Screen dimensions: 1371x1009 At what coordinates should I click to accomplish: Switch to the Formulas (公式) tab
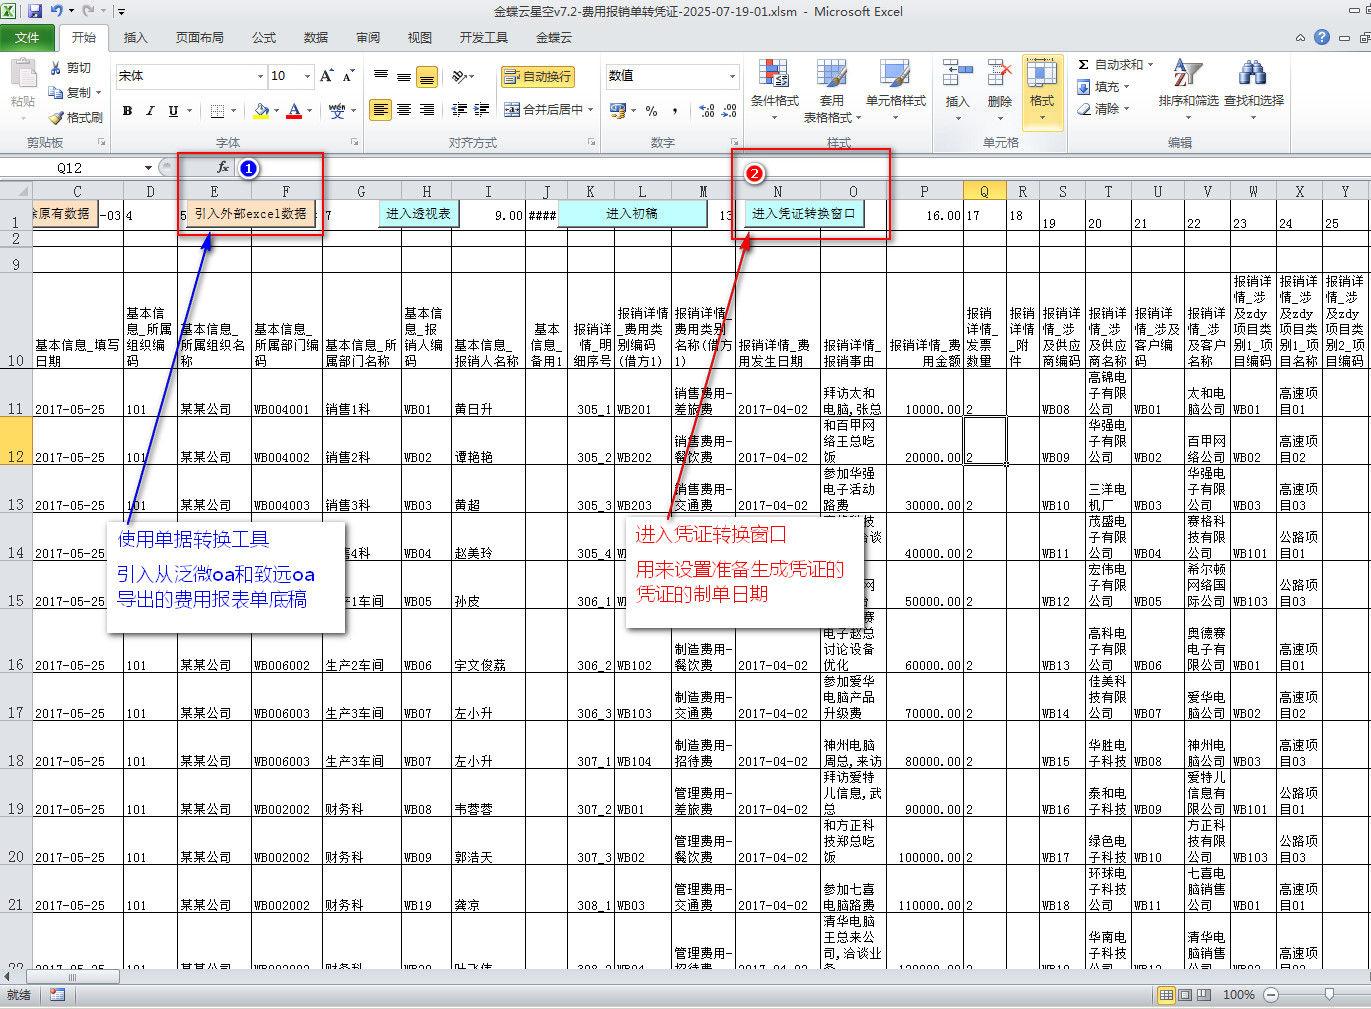[264, 37]
